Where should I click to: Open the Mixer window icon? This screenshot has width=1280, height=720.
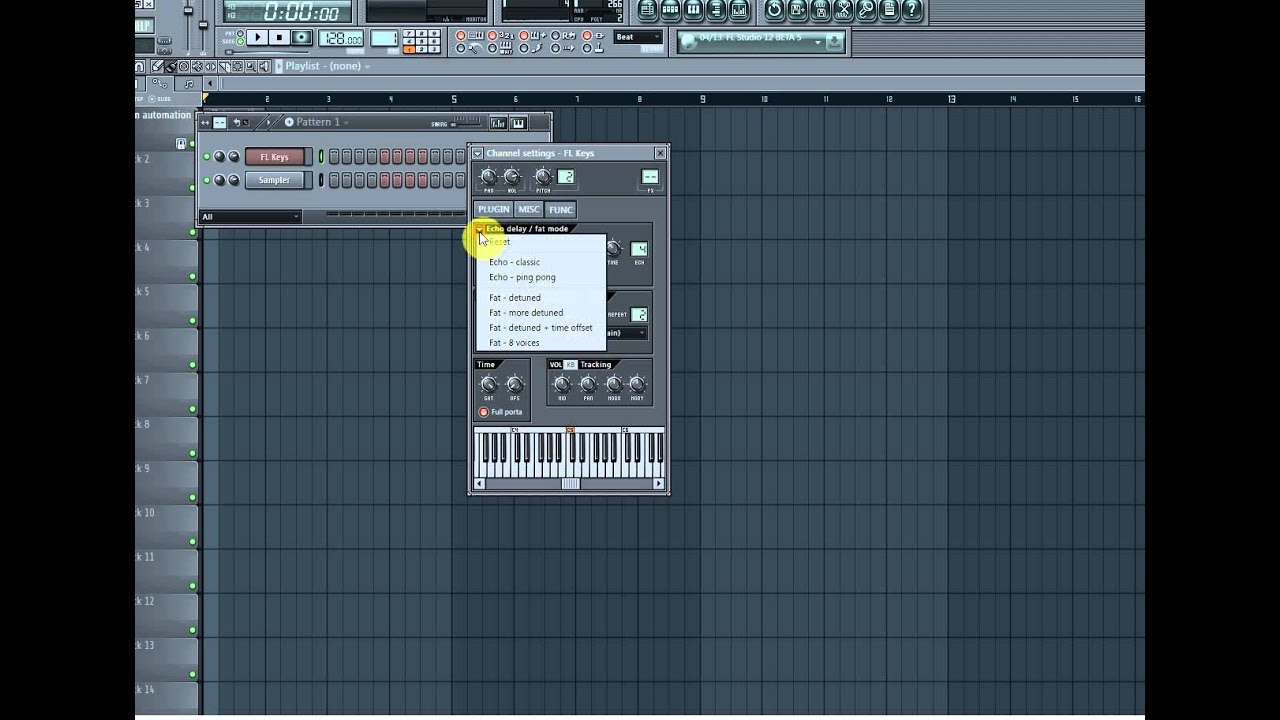[x=739, y=10]
